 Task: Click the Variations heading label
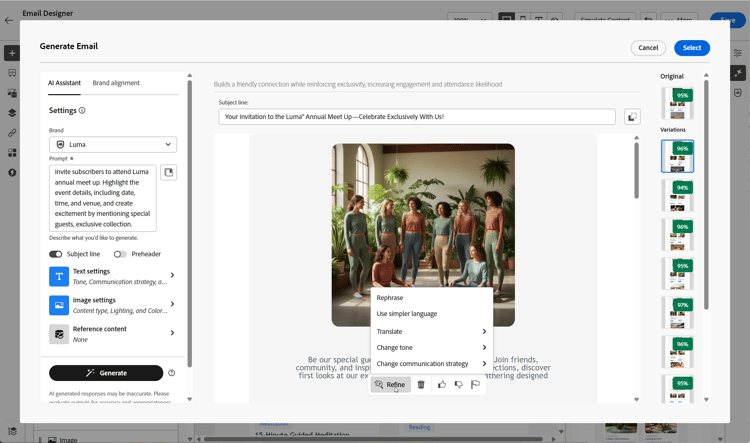click(x=673, y=130)
